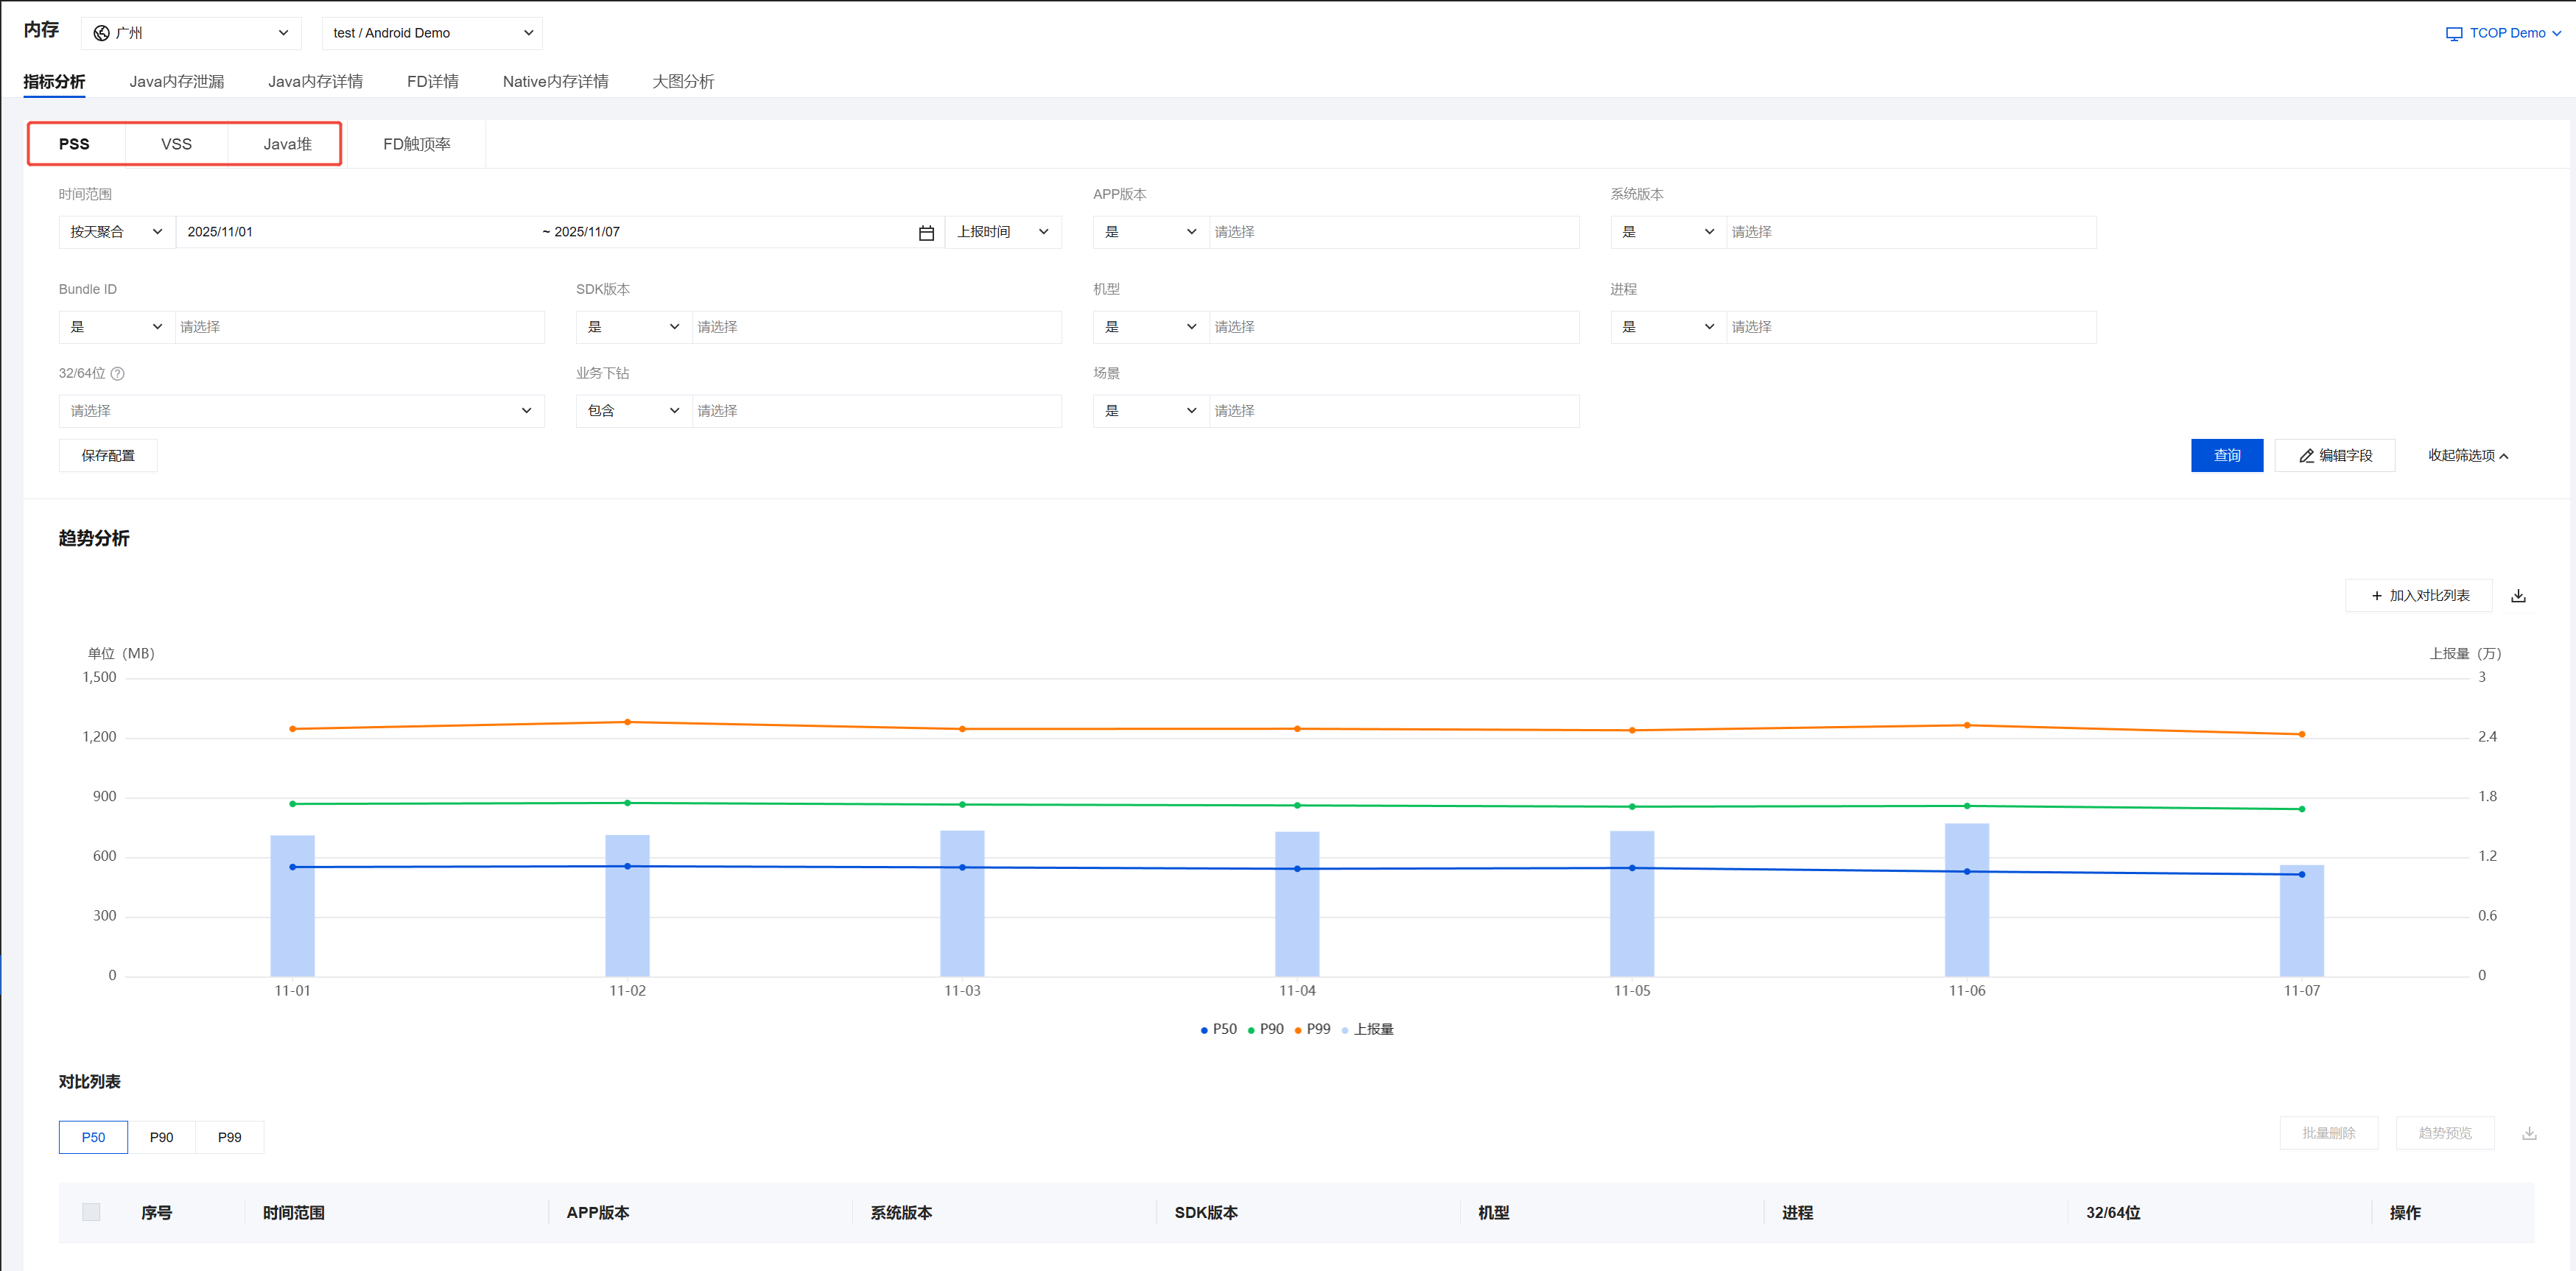Click the comparison table download icon
This screenshot has height=1271, width=2576.
coord(2528,1133)
